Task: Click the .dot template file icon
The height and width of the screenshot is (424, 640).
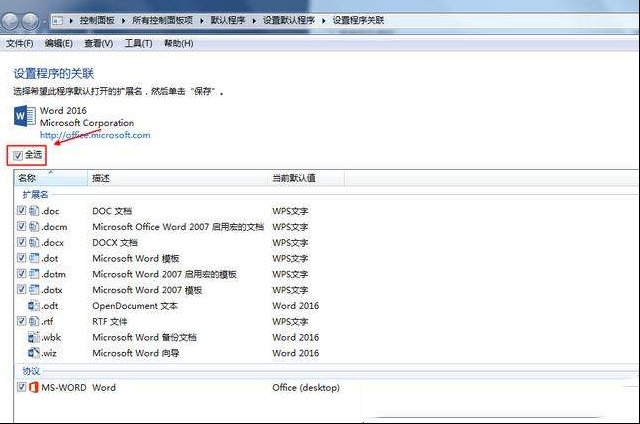Action: (x=34, y=258)
